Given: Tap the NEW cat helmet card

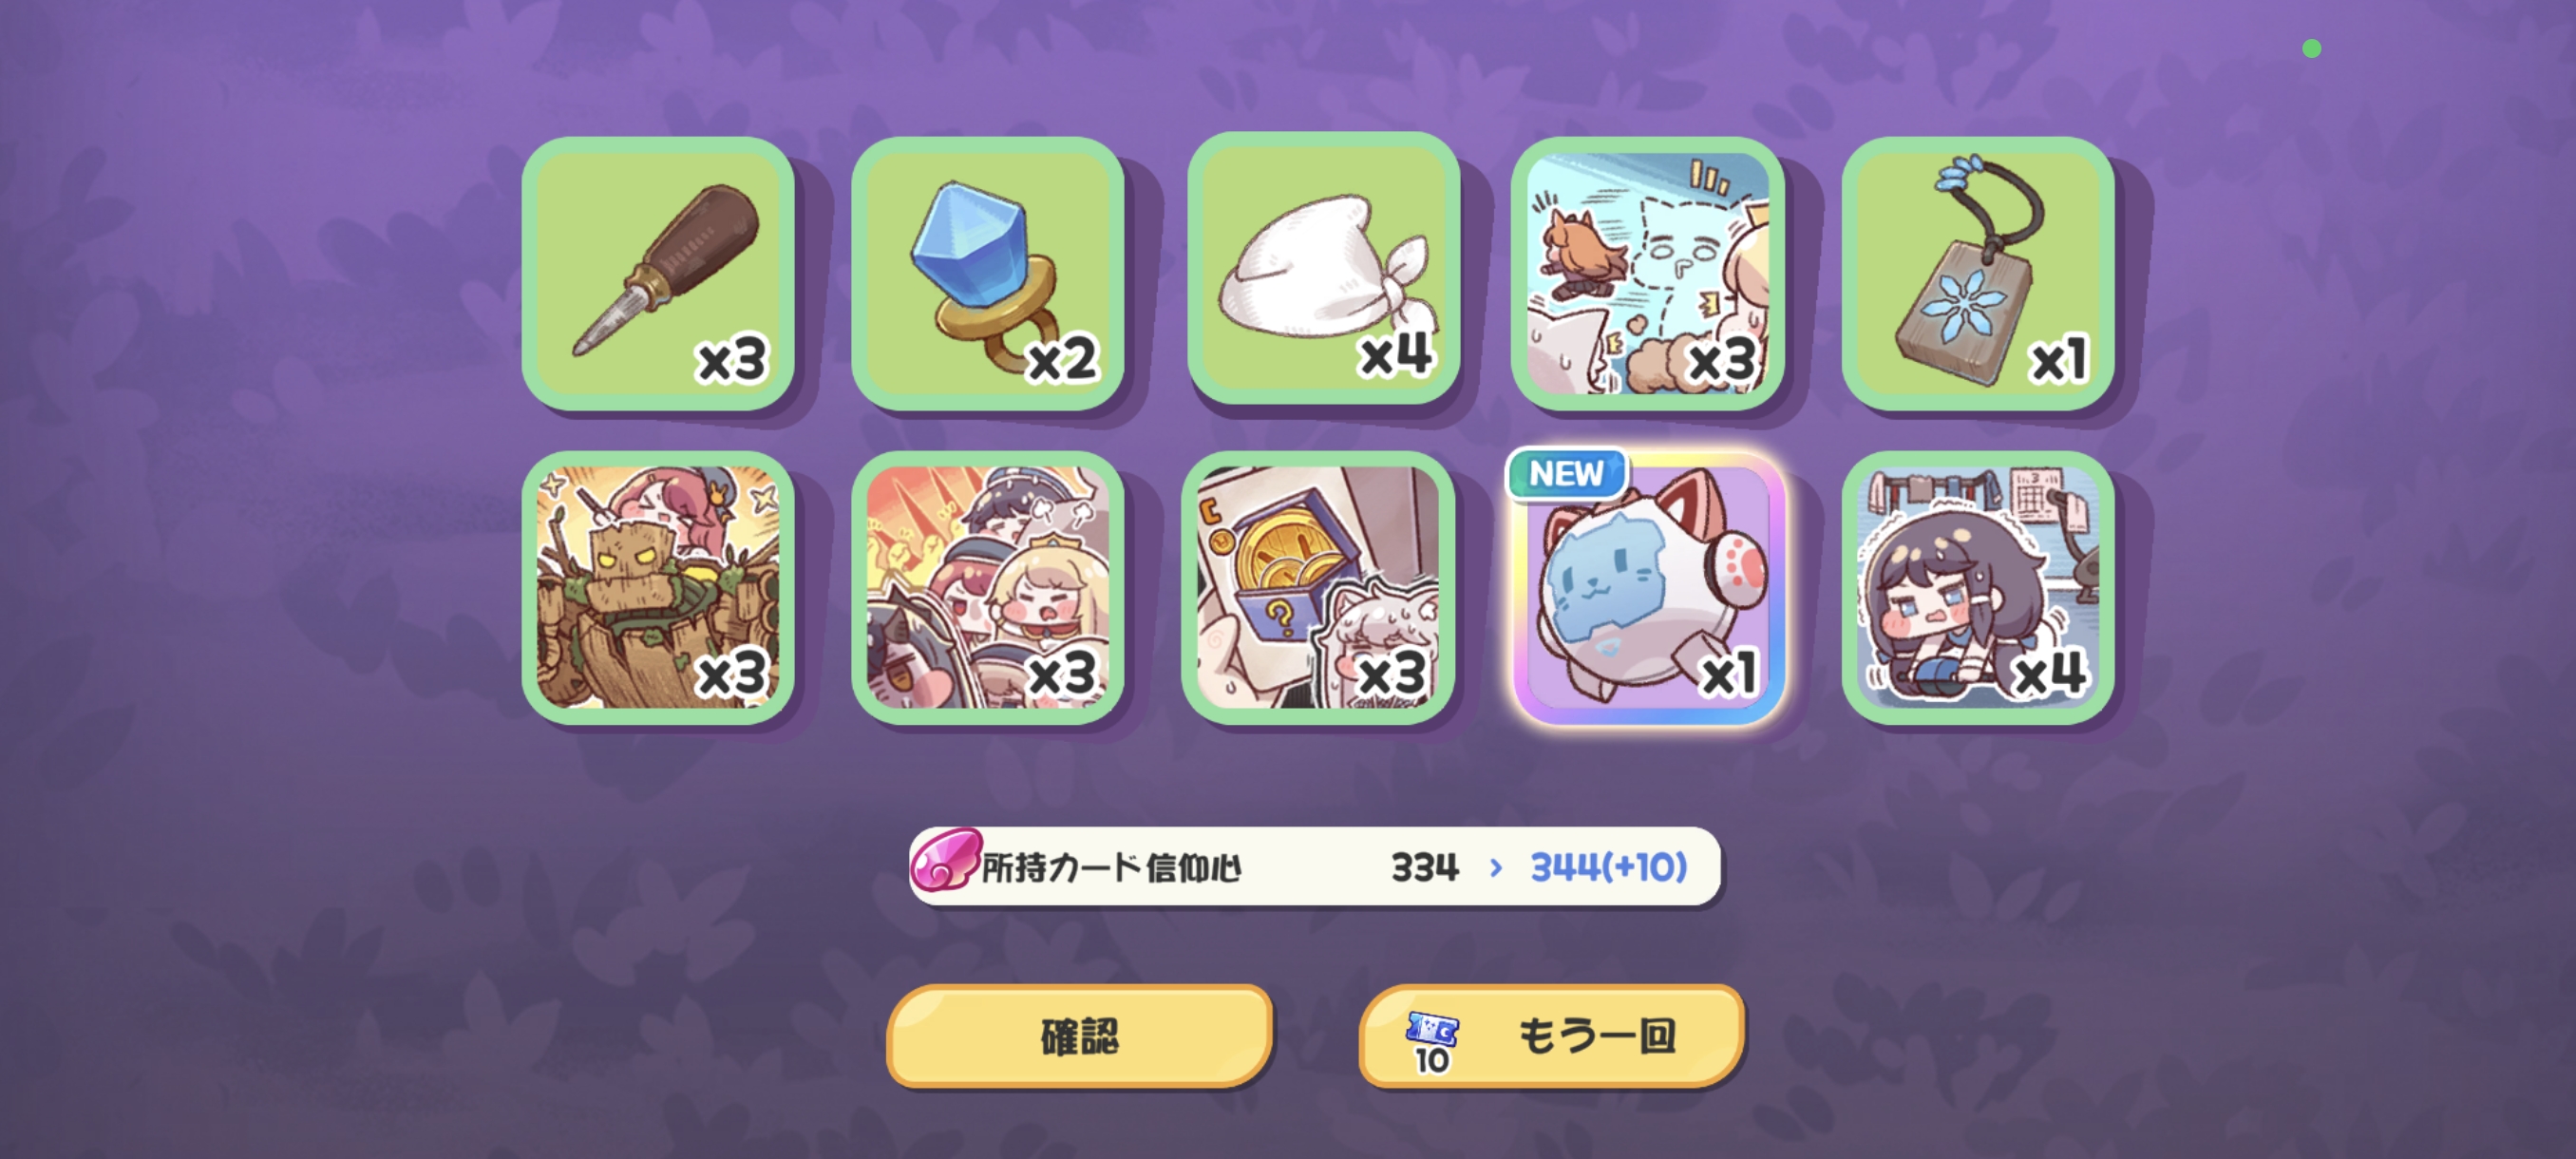Looking at the screenshot, I should pos(1648,588).
